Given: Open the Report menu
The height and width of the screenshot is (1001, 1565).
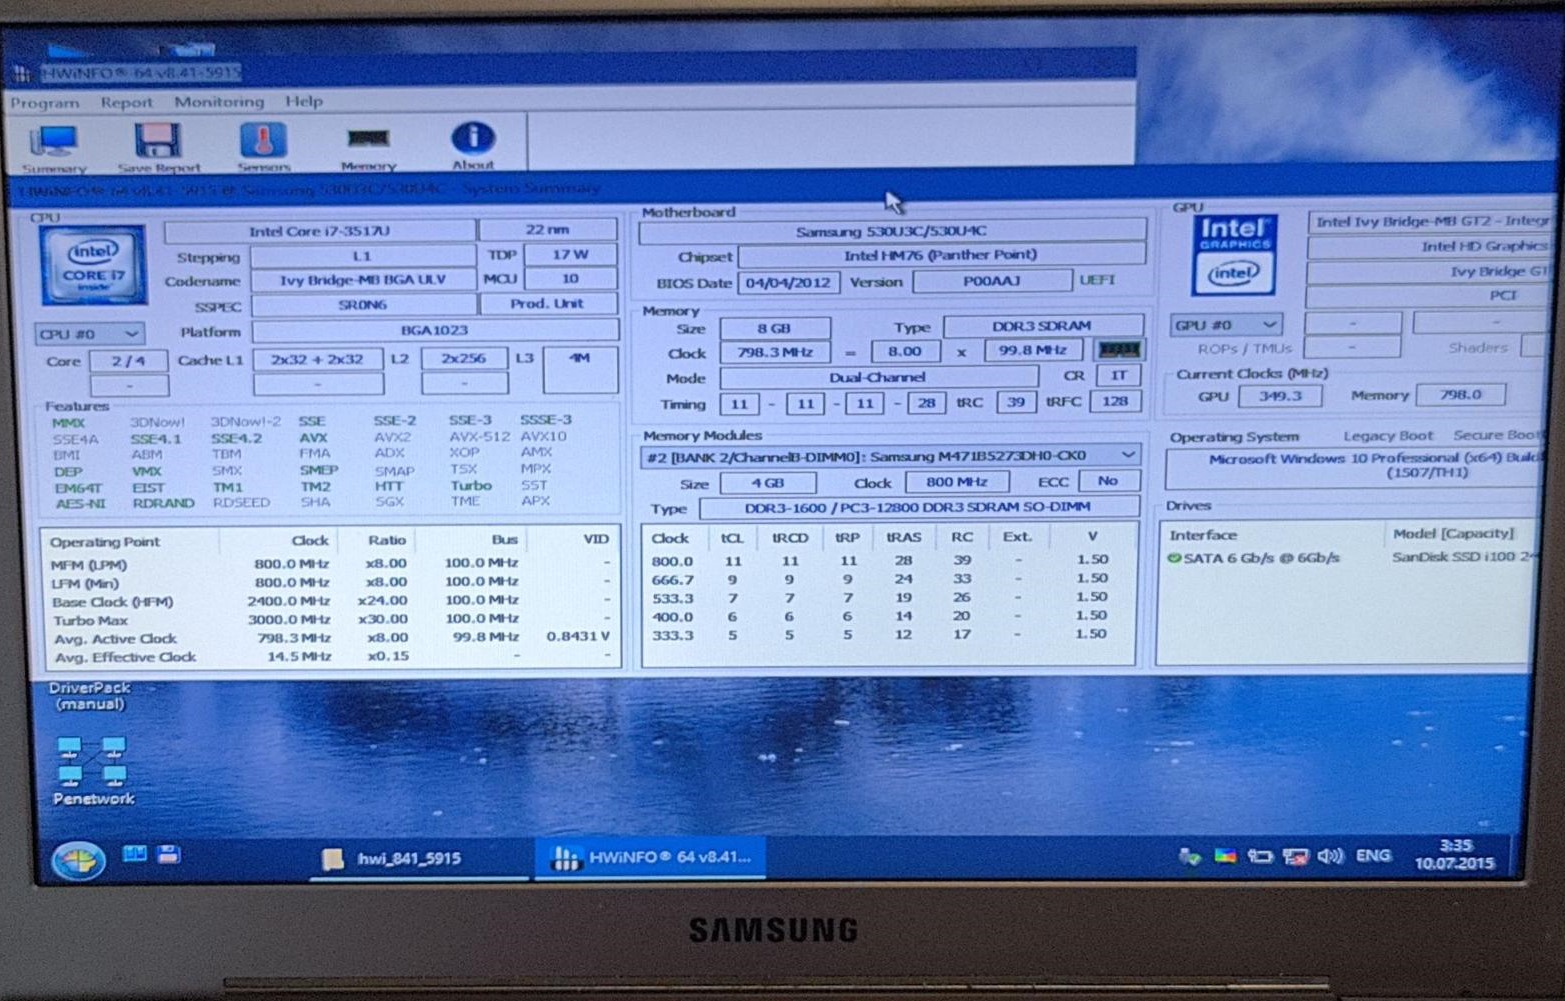Looking at the screenshot, I should tap(127, 102).
